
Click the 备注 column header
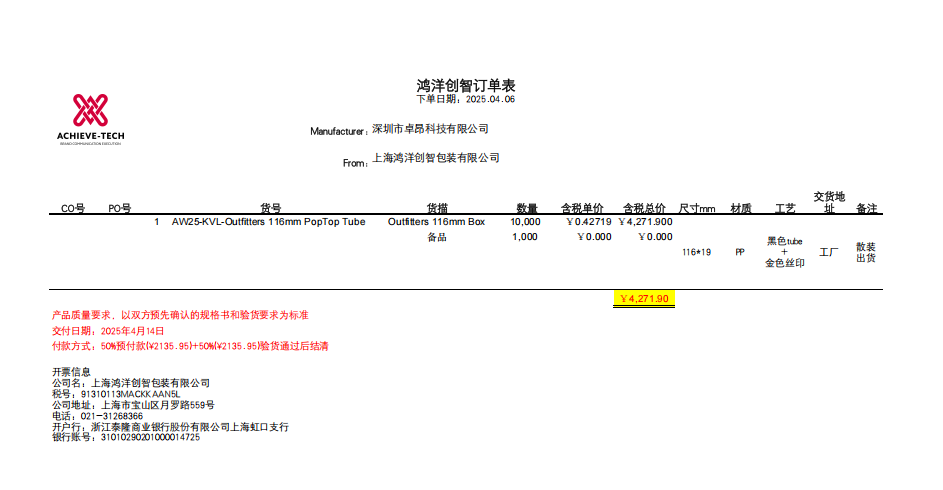pyautogui.click(x=867, y=208)
